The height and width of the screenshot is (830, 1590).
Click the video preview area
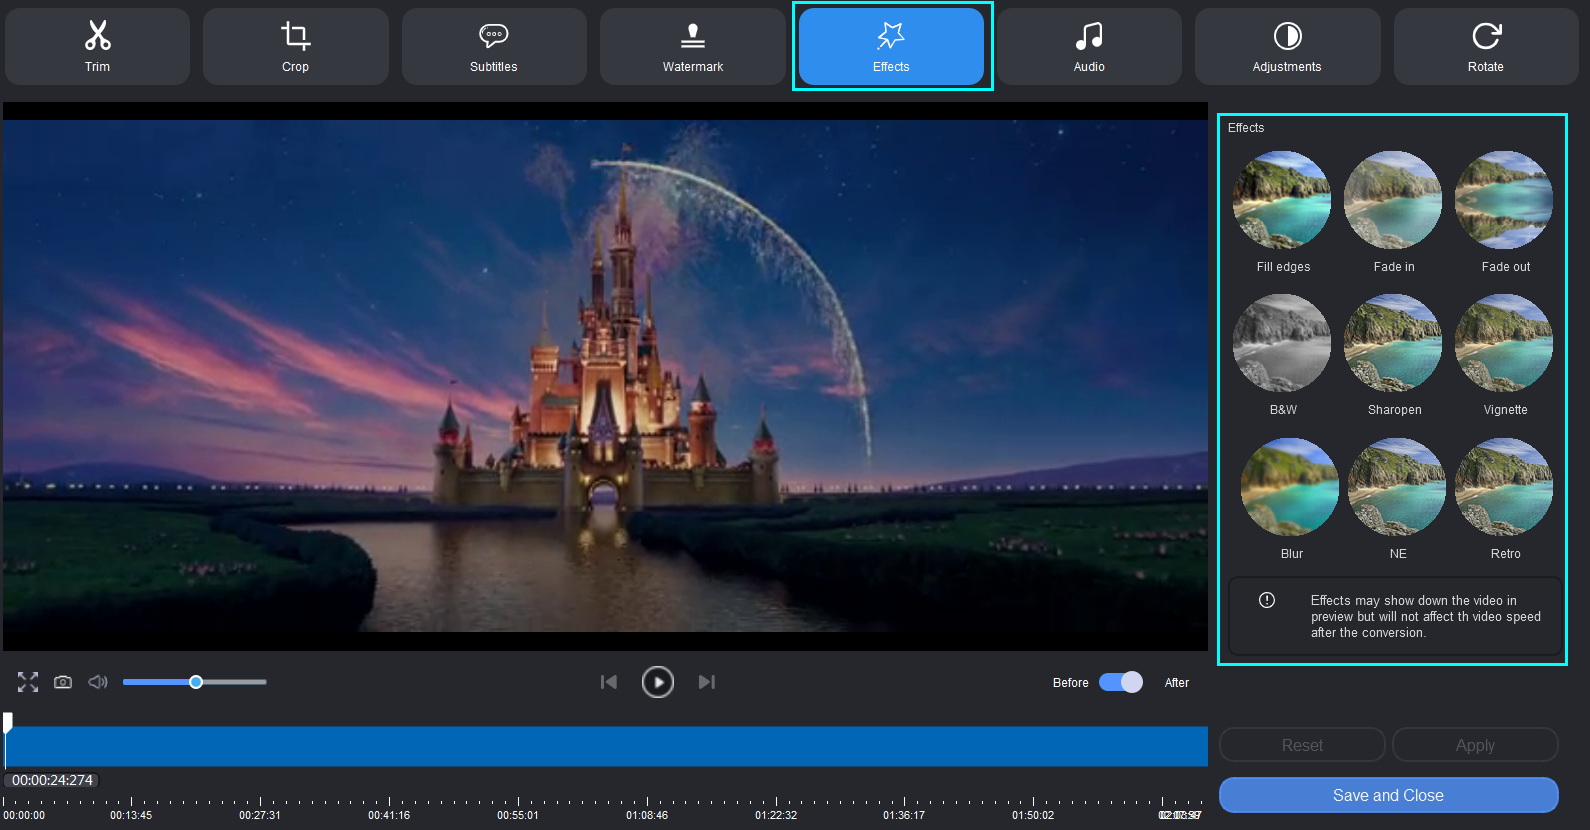tap(605, 376)
